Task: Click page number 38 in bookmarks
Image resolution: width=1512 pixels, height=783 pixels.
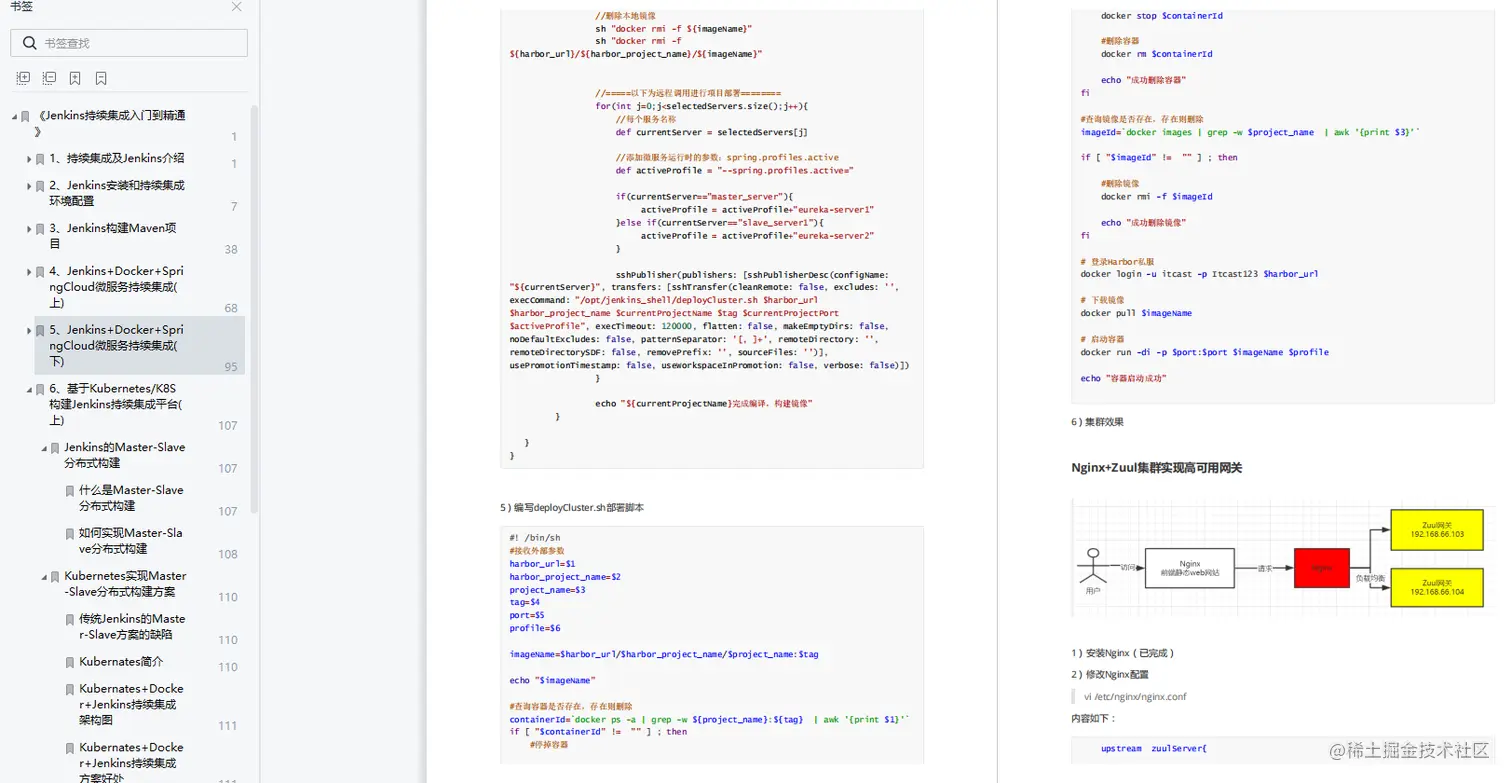Action: [231, 250]
